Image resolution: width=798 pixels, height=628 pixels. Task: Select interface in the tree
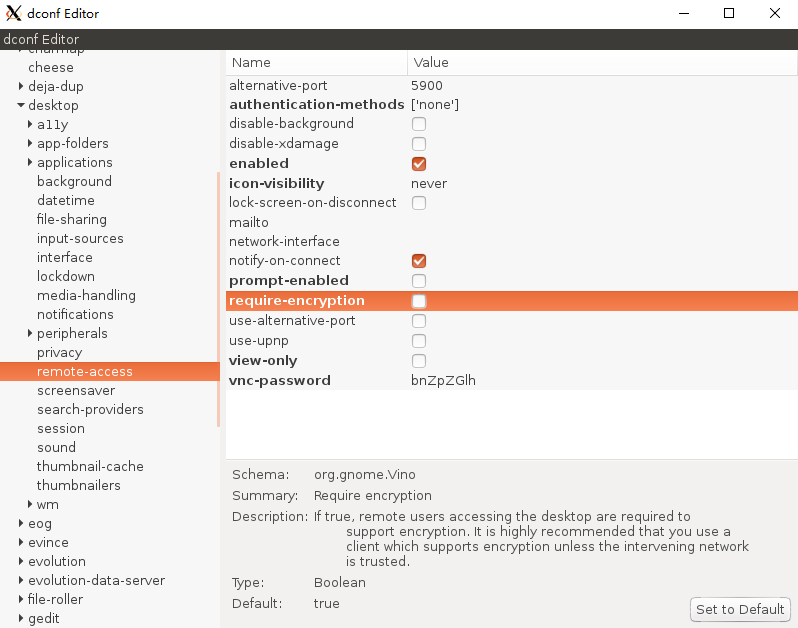65,257
